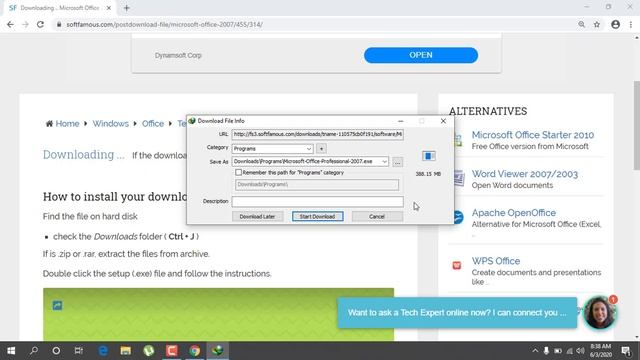Open a new Chrome tab
Screen dimensions: 640x360
(127, 8)
